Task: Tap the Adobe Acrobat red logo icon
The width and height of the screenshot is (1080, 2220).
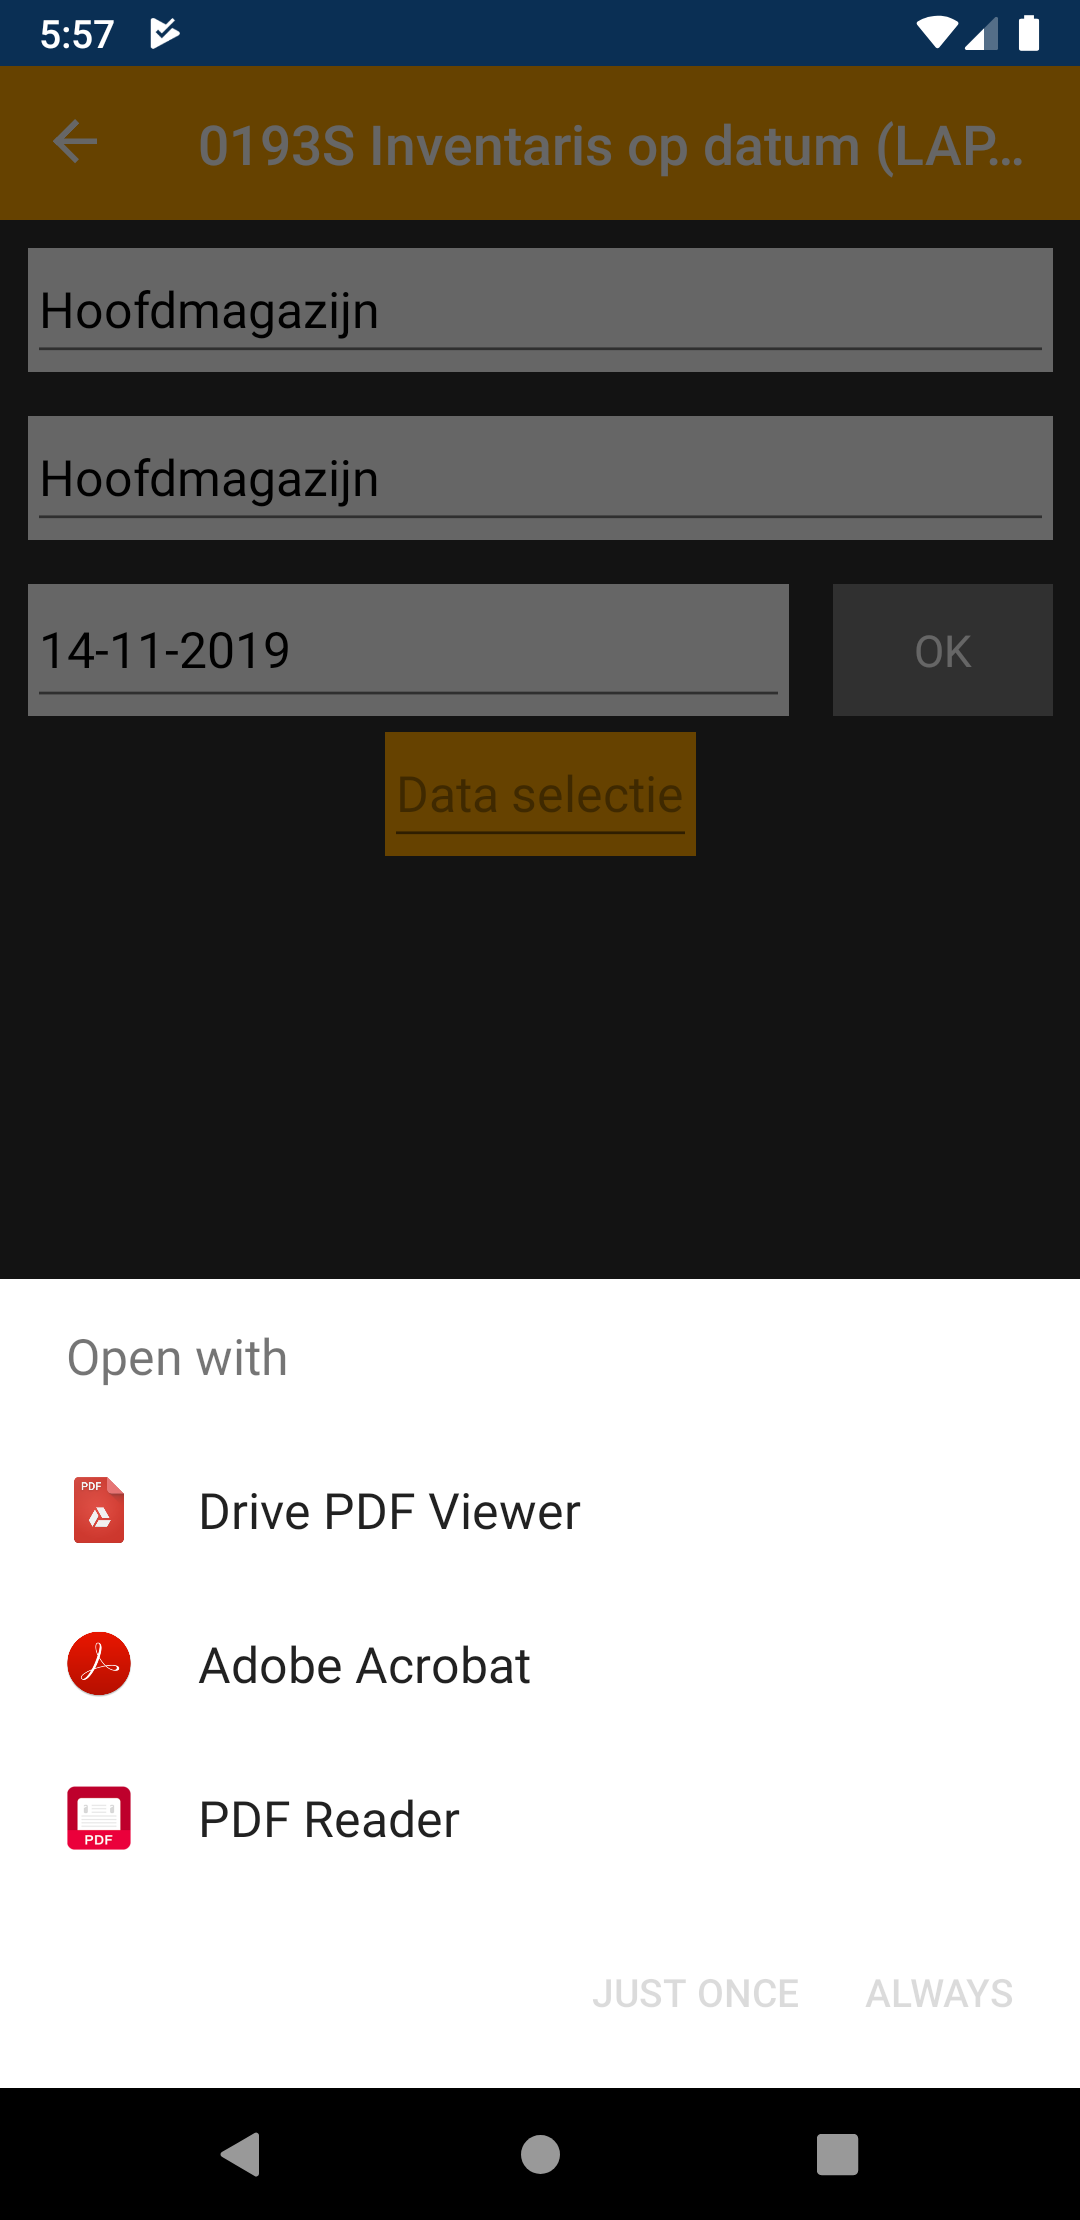Action: (x=99, y=1664)
